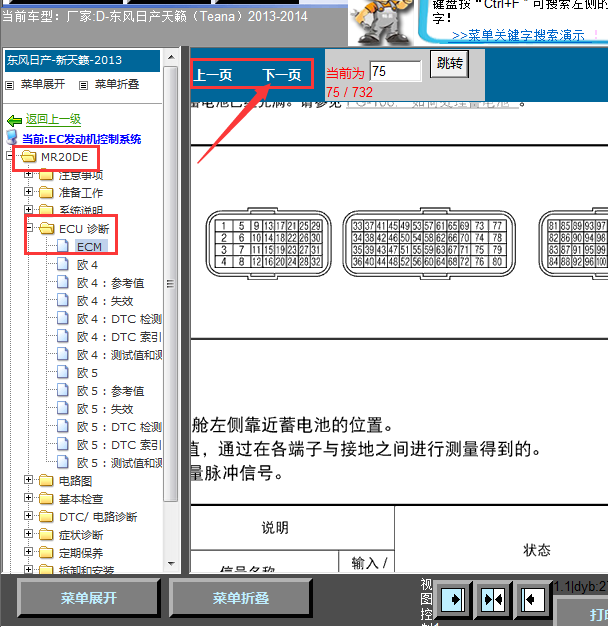Click the page number input field
The height and width of the screenshot is (627, 608).
[395, 71]
